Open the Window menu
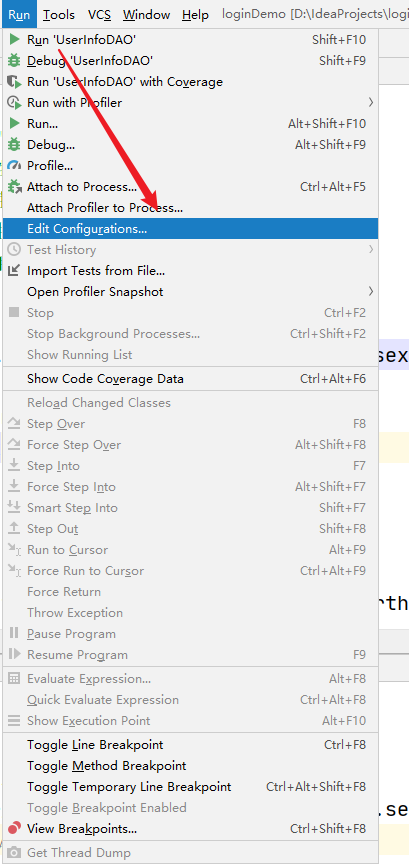 pyautogui.click(x=147, y=14)
